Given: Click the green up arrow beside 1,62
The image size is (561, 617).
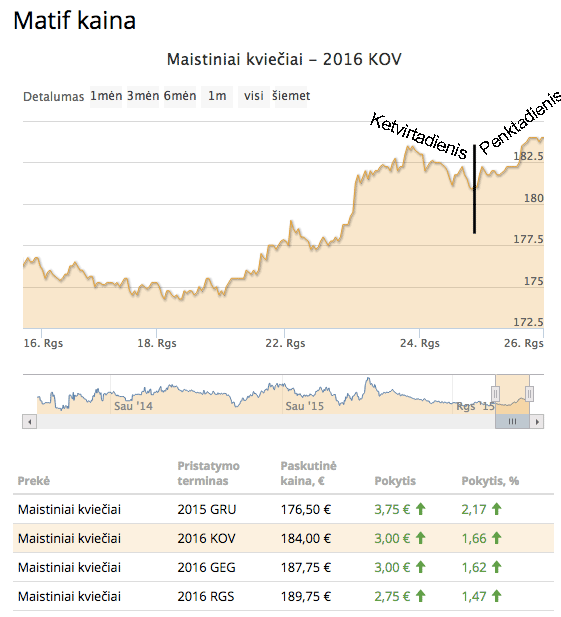Looking at the screenshot, I should [x=496, y=567].
